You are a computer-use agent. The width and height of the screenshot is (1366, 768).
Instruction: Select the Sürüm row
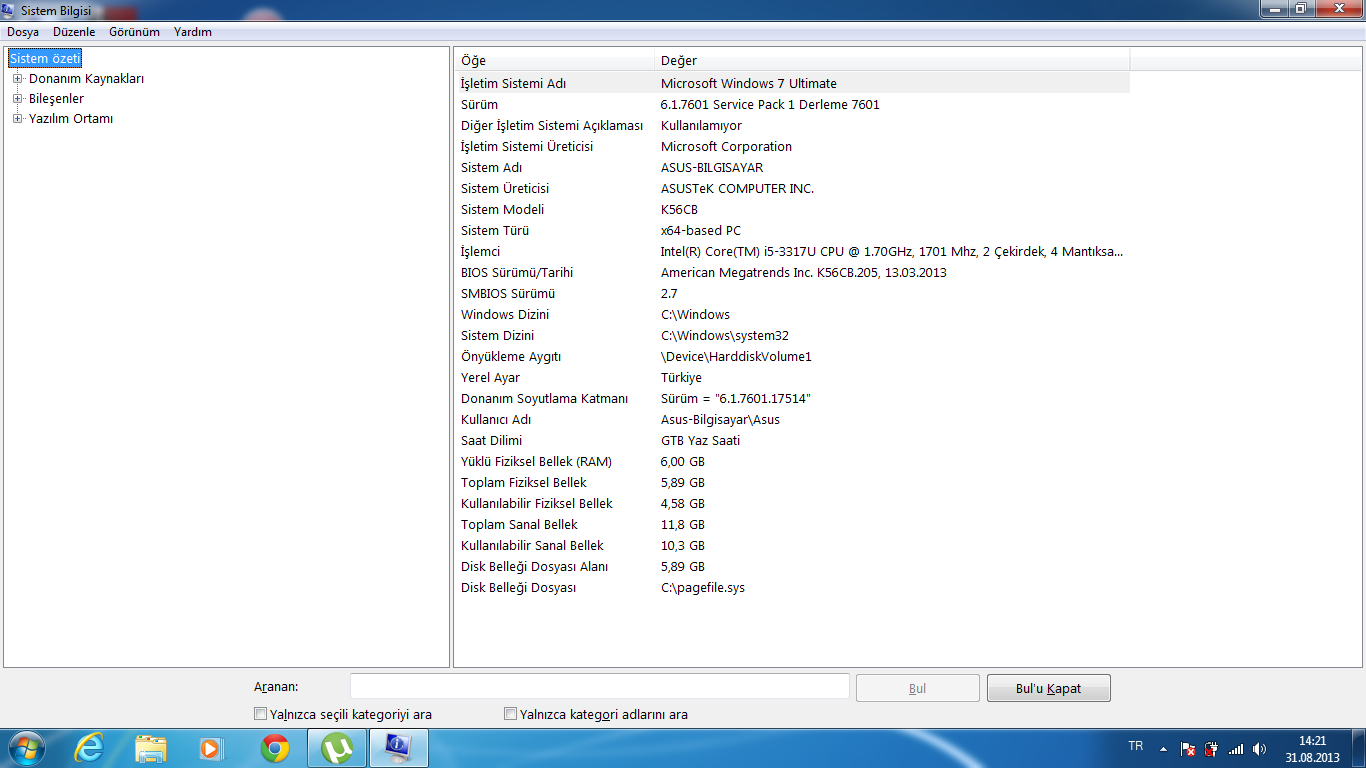793,104
